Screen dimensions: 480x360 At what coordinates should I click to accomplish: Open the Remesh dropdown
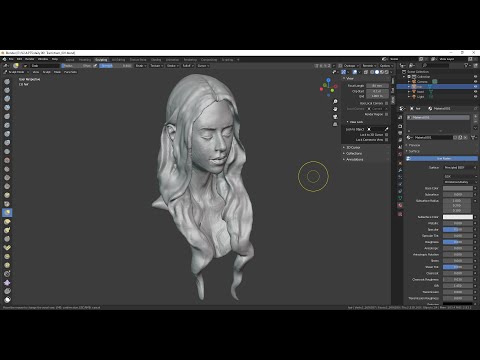[x=369, y=66]
